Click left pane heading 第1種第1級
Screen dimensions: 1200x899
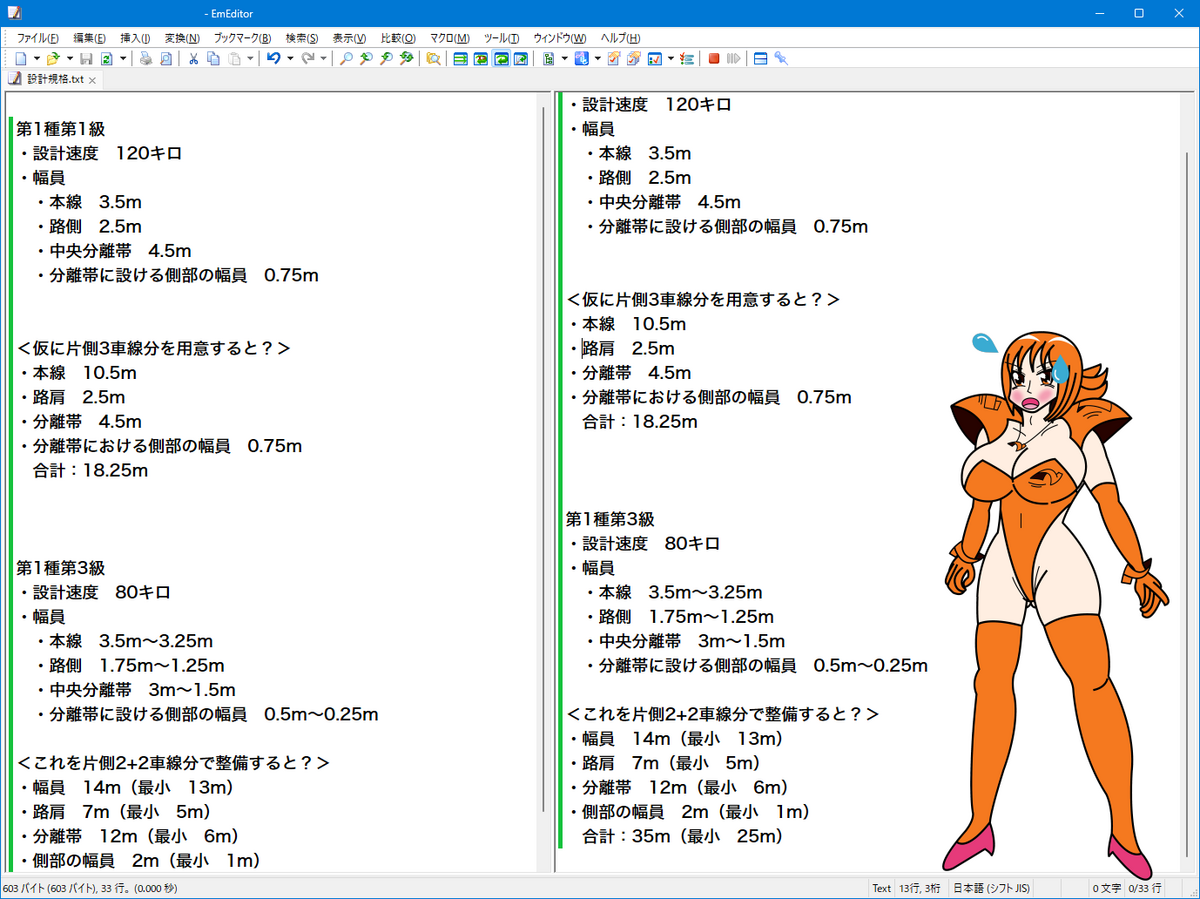60,129
